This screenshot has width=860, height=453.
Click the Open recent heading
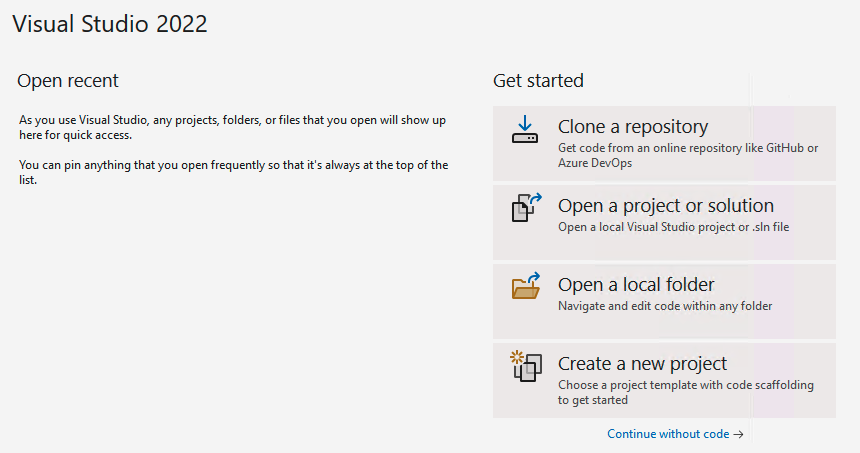tap(67, 81)
